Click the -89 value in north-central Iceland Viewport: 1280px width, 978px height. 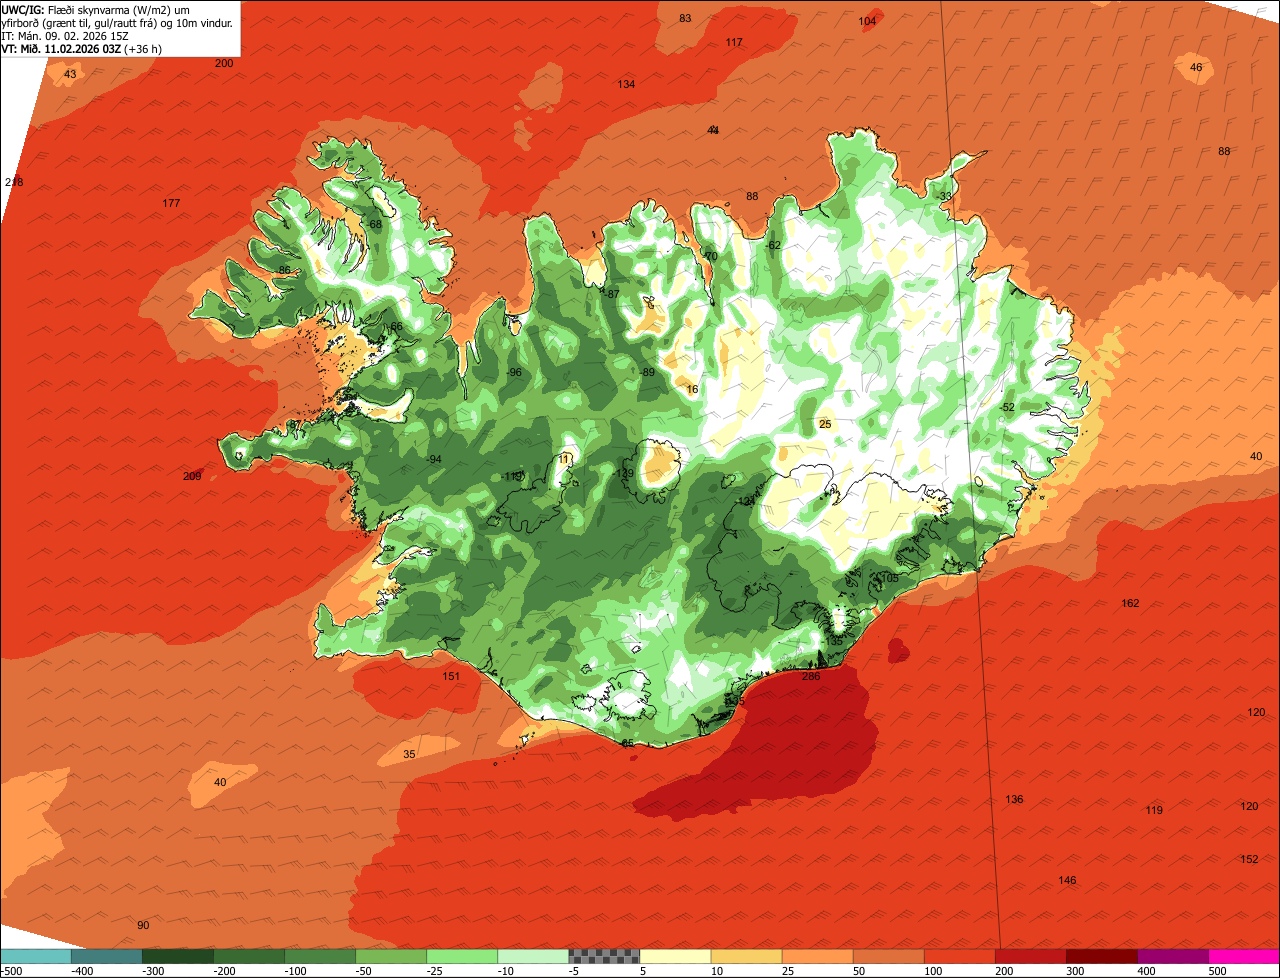(647, 373)
